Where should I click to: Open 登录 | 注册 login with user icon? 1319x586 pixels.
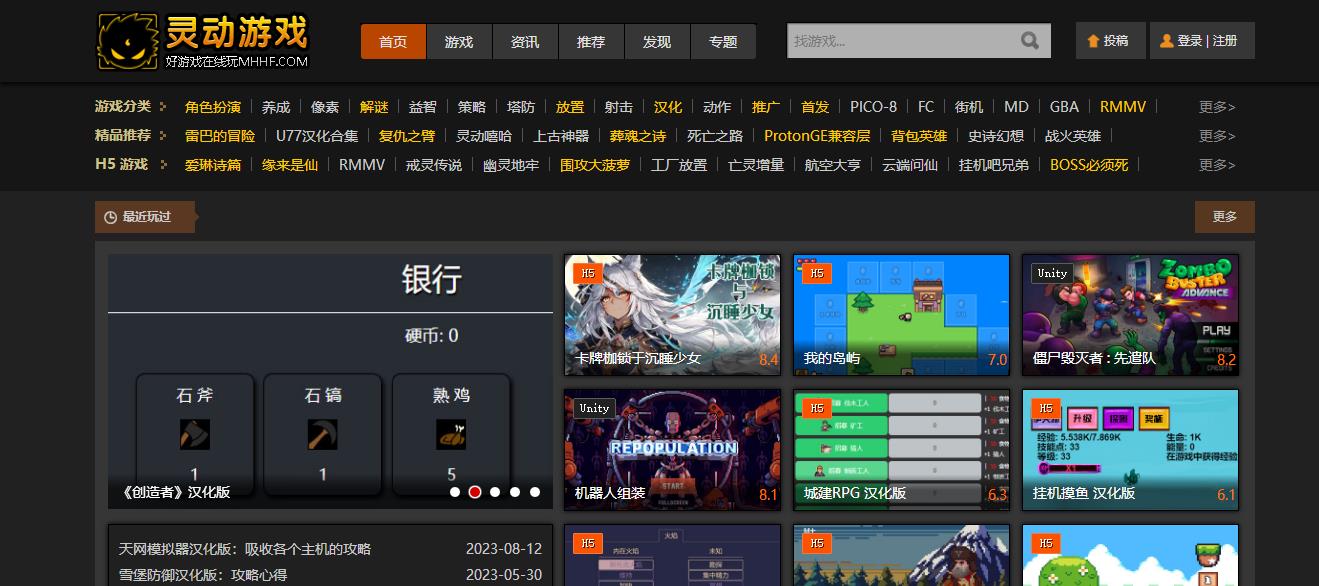pyautogui.click(x=1201, y=41)
